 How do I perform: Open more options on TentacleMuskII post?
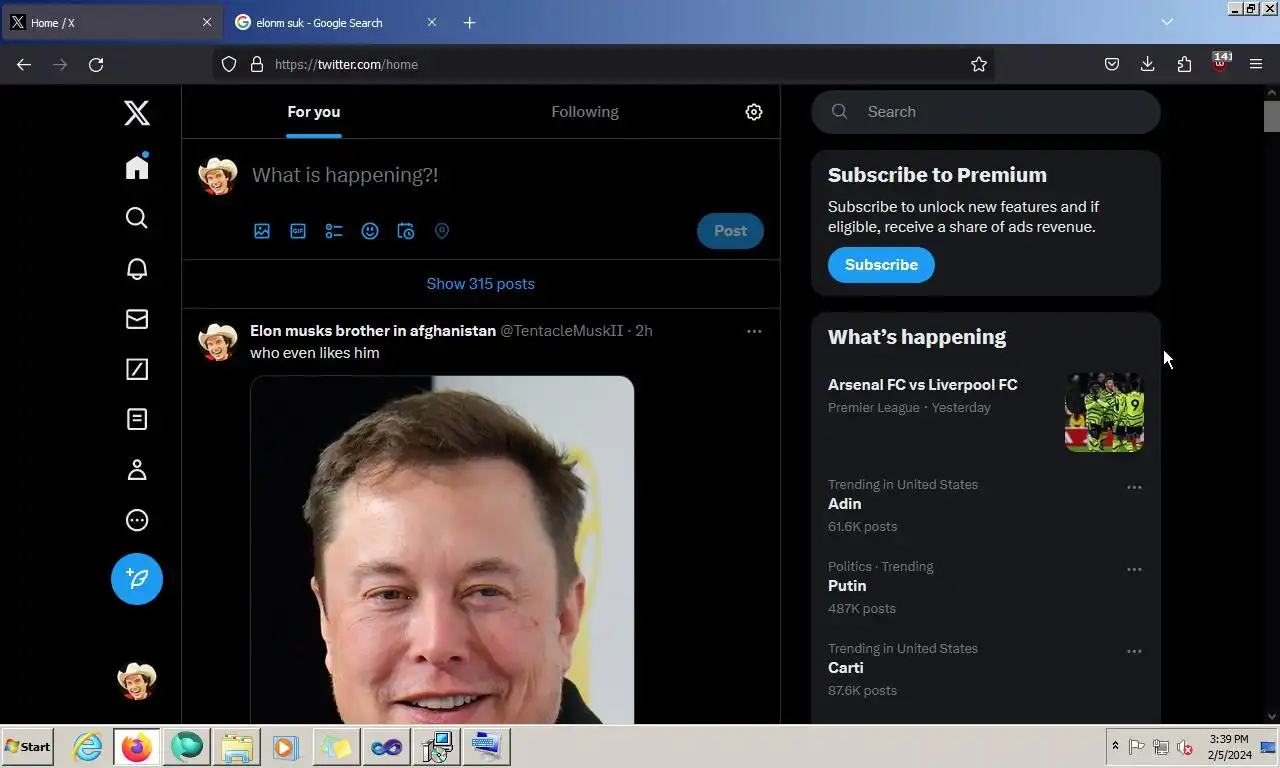click(x=754, y=331)
